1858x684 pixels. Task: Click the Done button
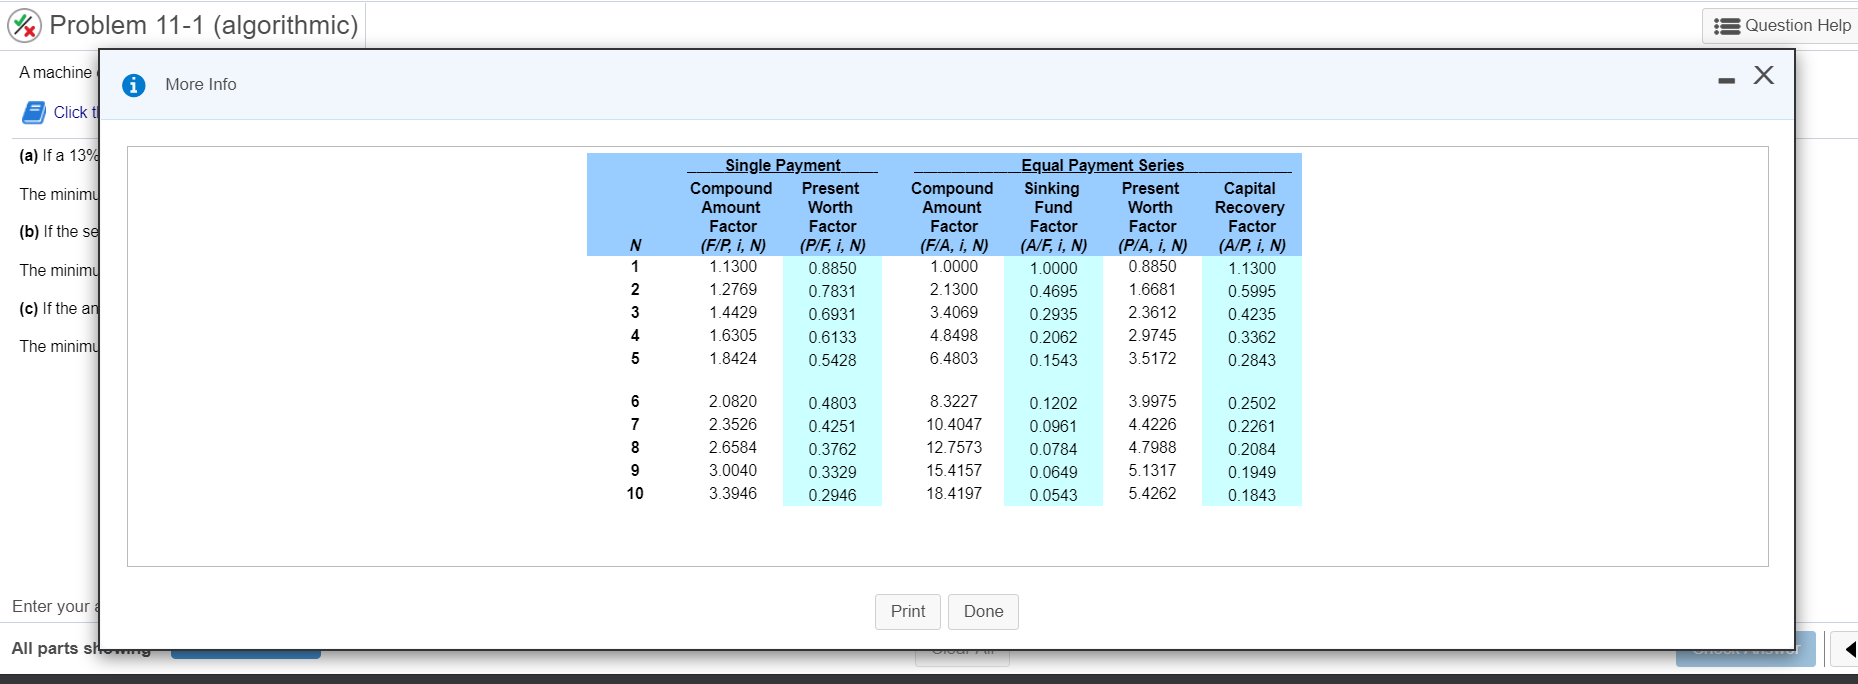tap(983, 611)
